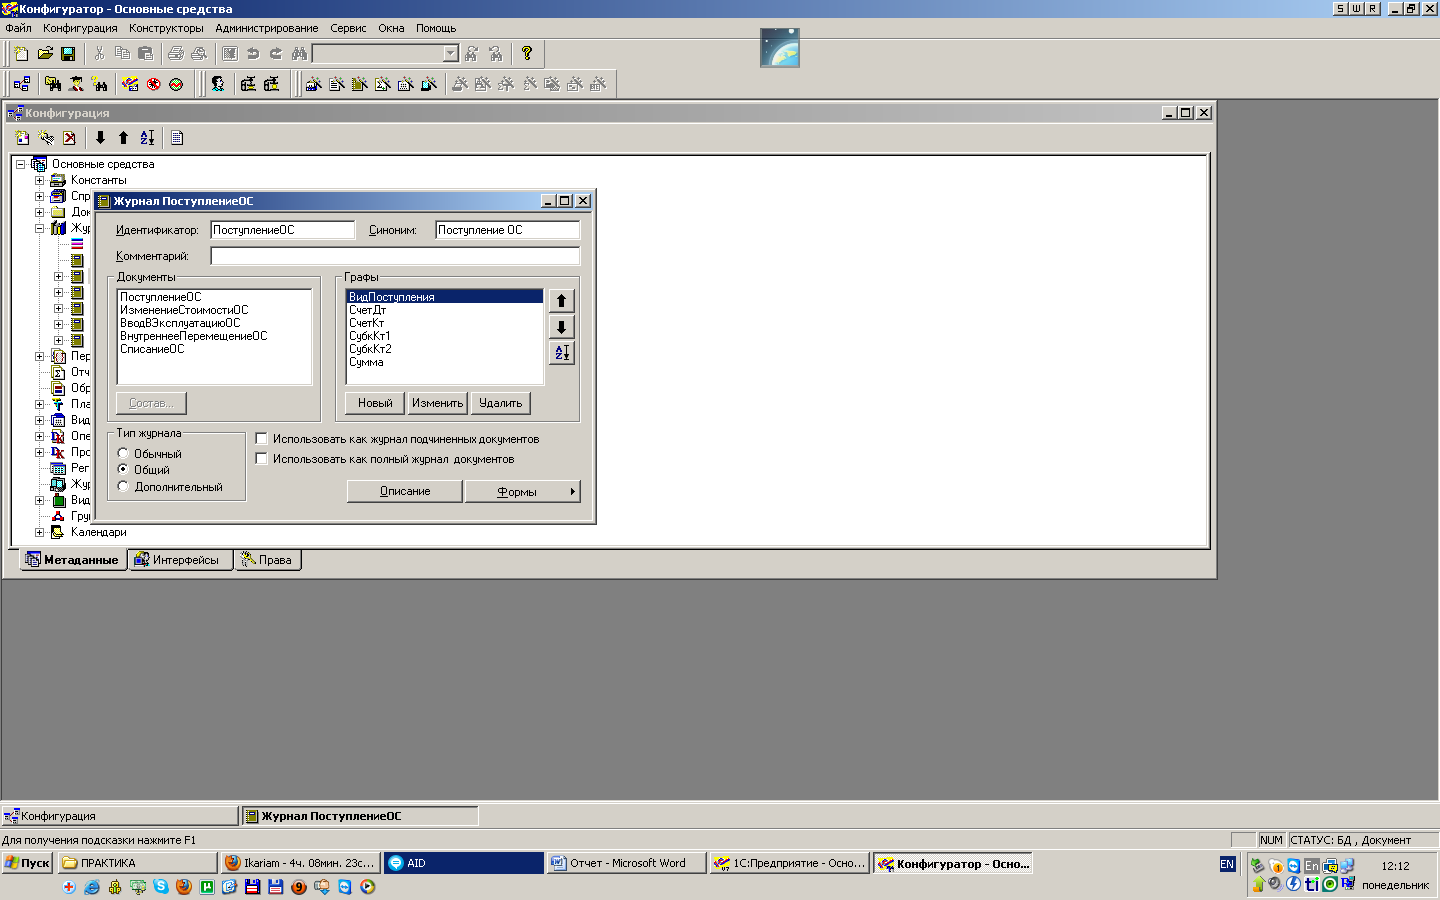Click the Идентификатор input field
Image resolution: width=1440 pixels, height=900 pixels.
click(283, 230)
